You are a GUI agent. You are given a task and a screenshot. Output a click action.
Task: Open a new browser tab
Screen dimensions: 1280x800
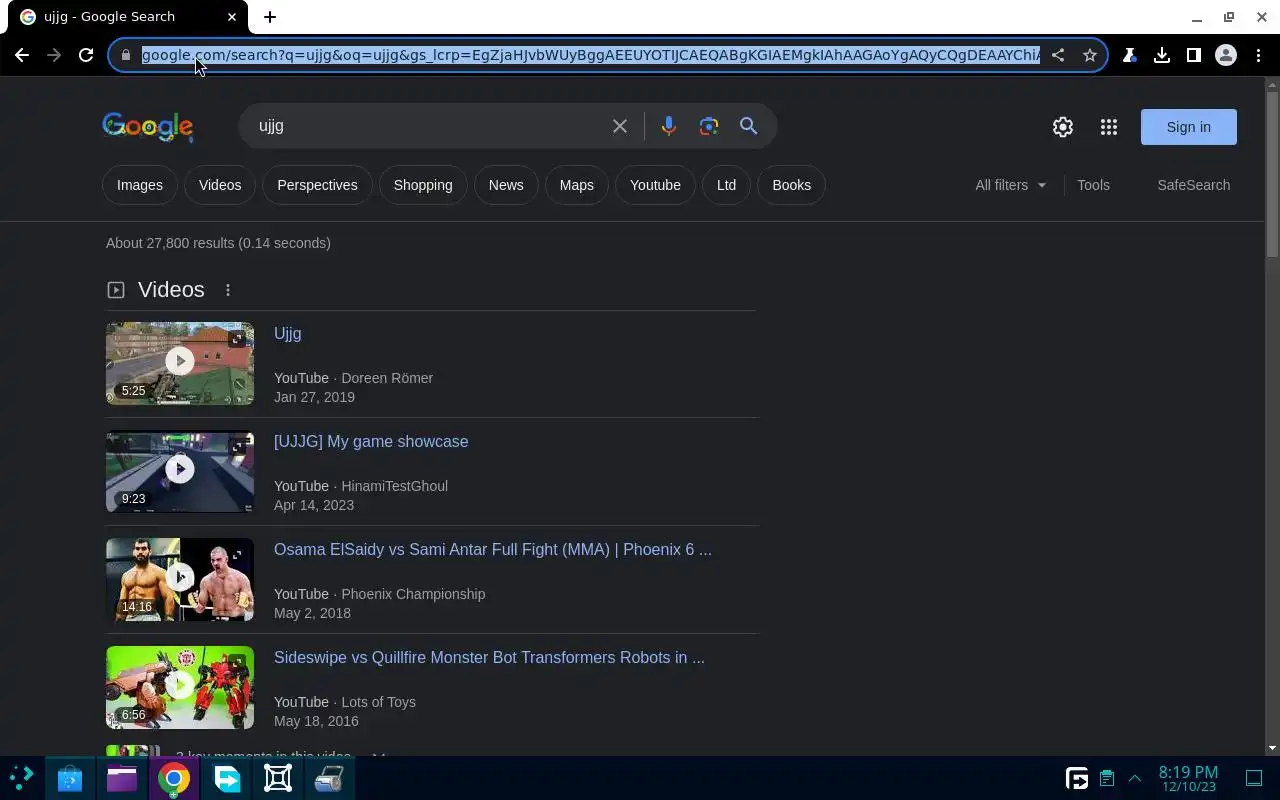point(270,17)
